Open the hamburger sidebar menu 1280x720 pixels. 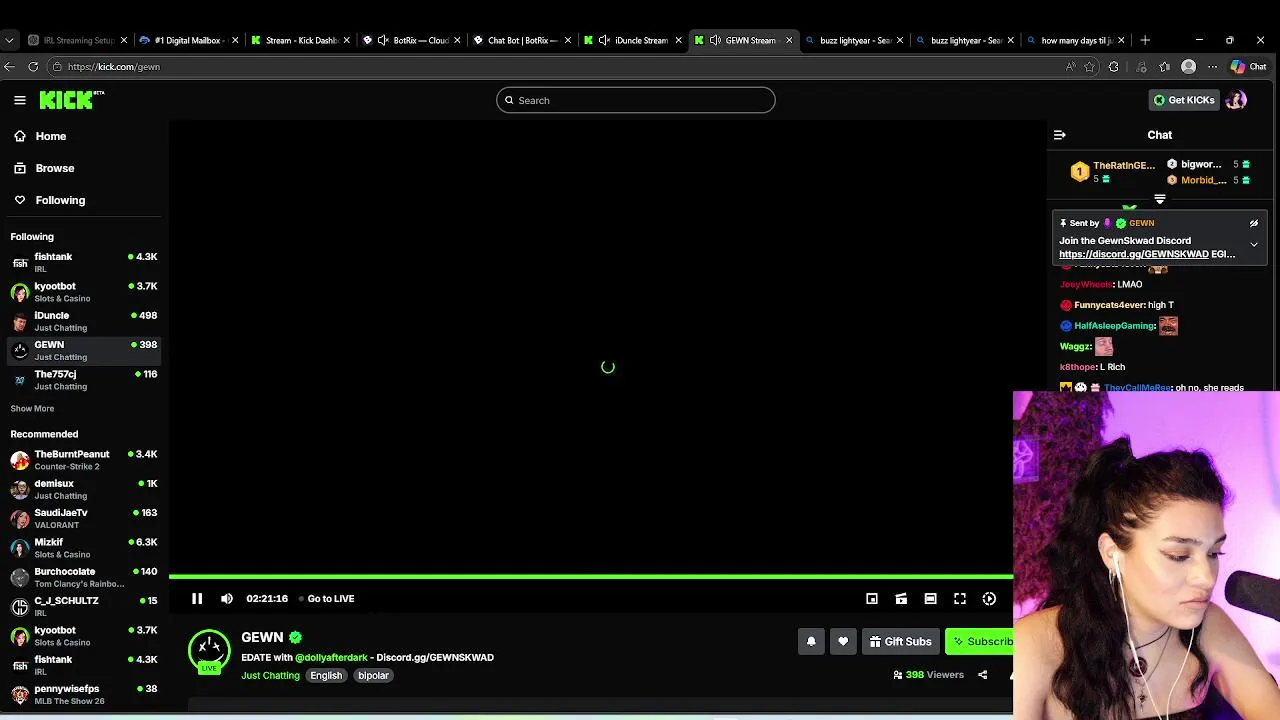[20, 100]
